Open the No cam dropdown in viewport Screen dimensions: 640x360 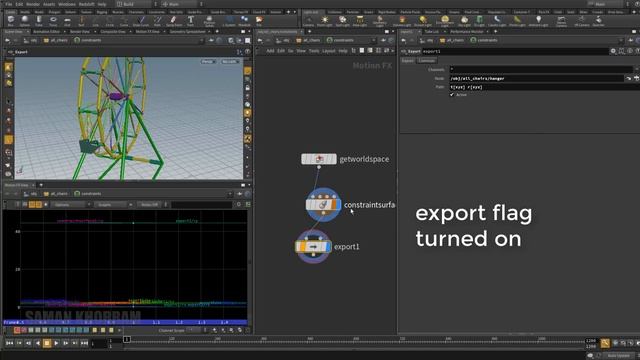click(230, 62)
